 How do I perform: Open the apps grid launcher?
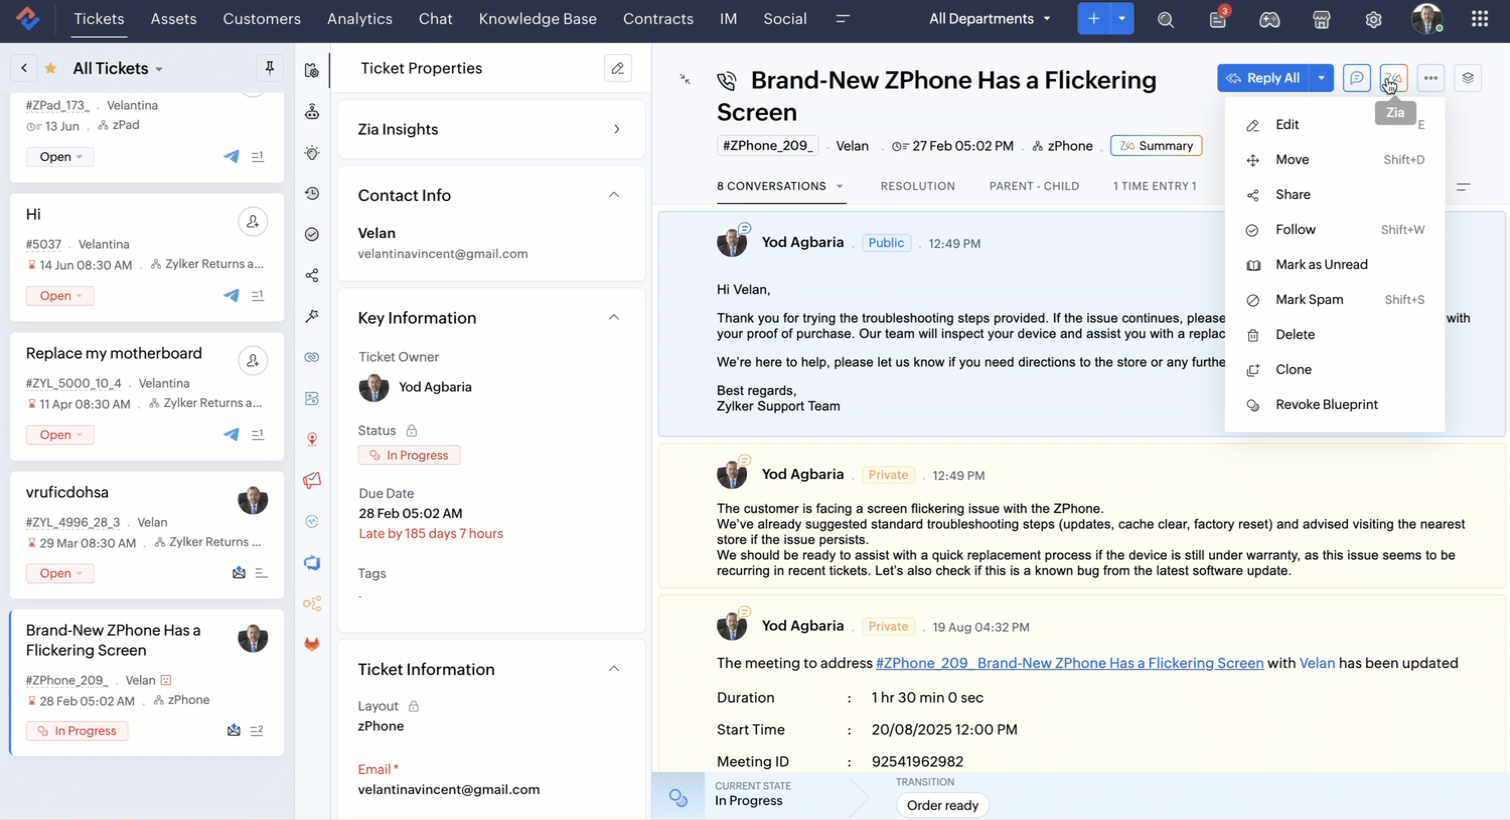[x=1480, y=19]
